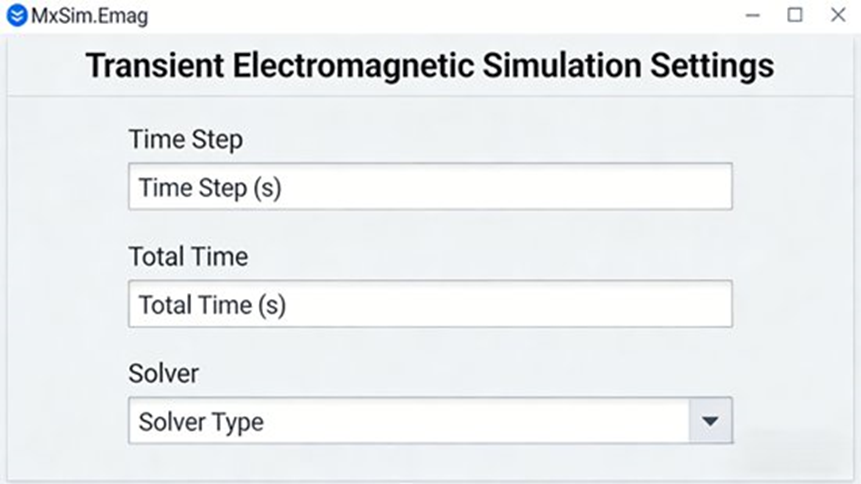Select the "Solver Type" placeholder text
The width and height of the screenshot is (861, 484).
tap(201, 422)
